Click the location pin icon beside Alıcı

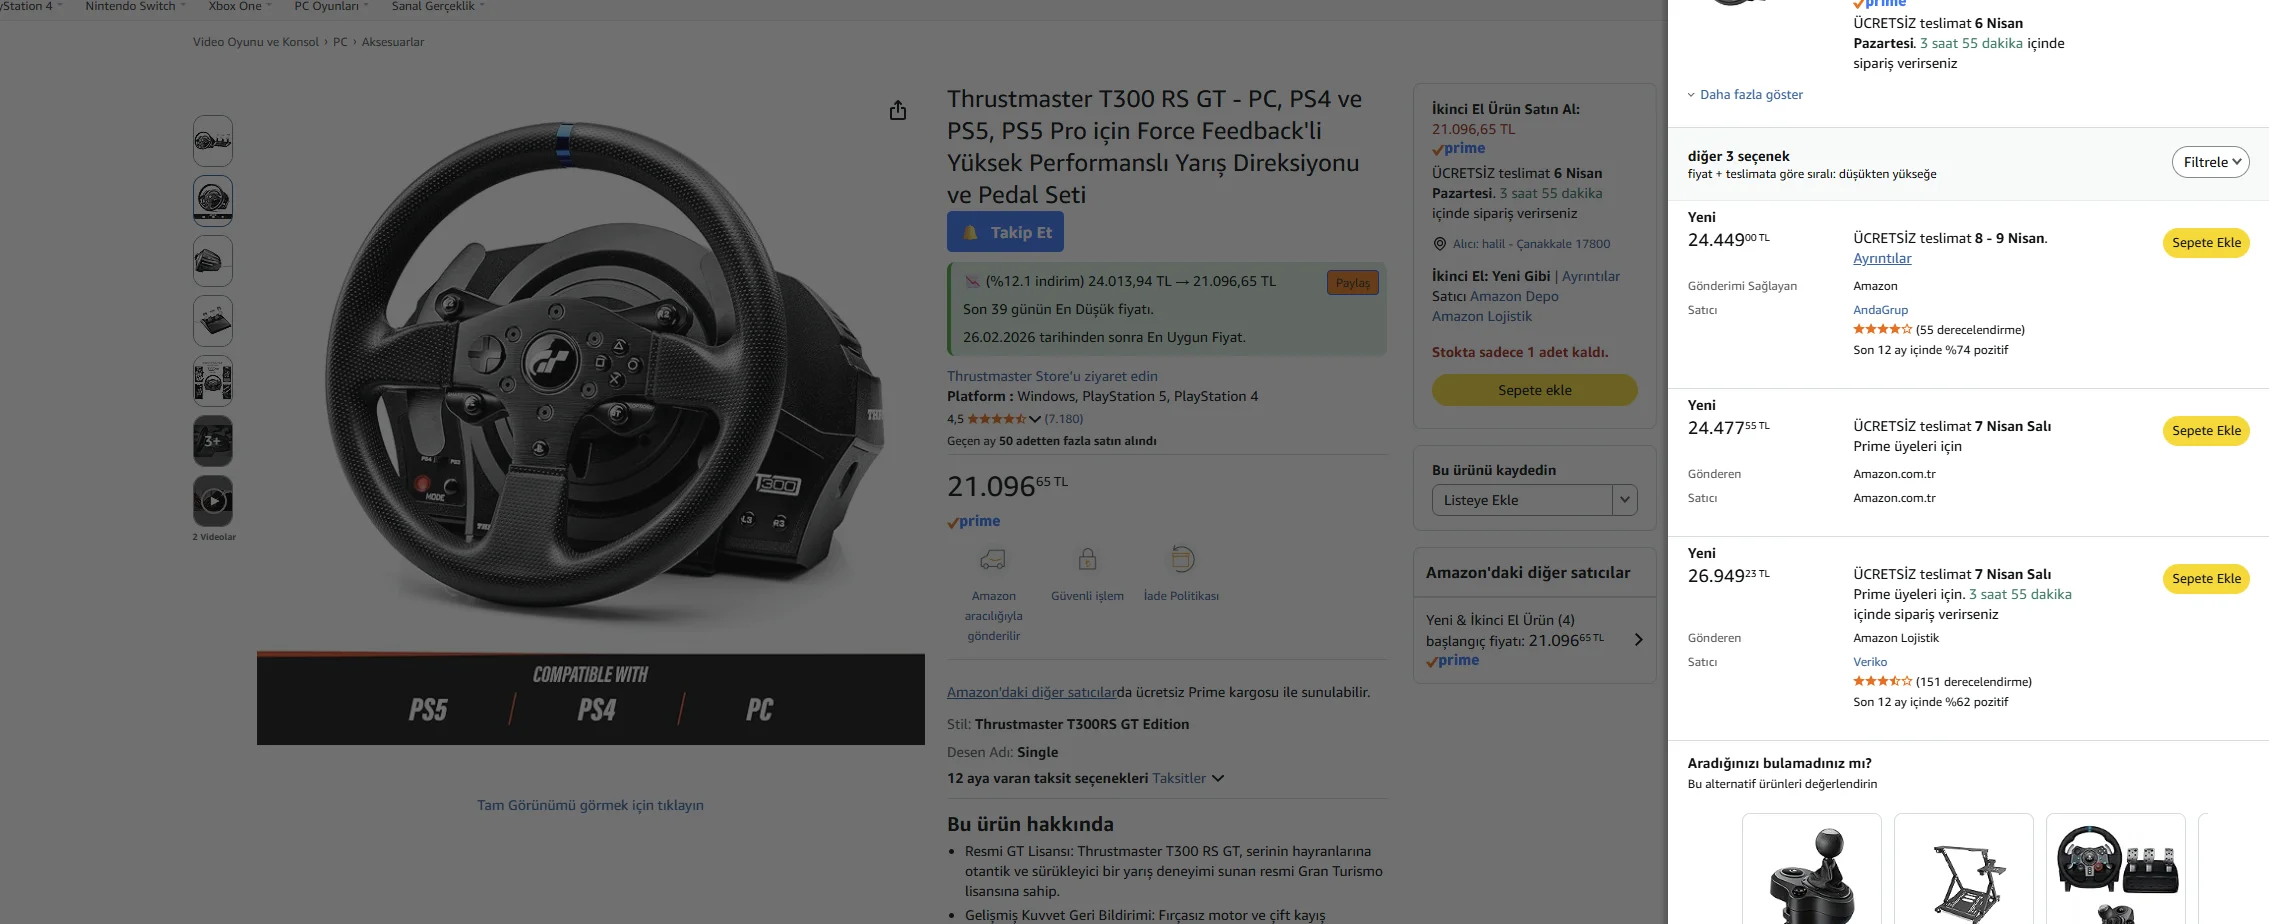click(1440, 244)
